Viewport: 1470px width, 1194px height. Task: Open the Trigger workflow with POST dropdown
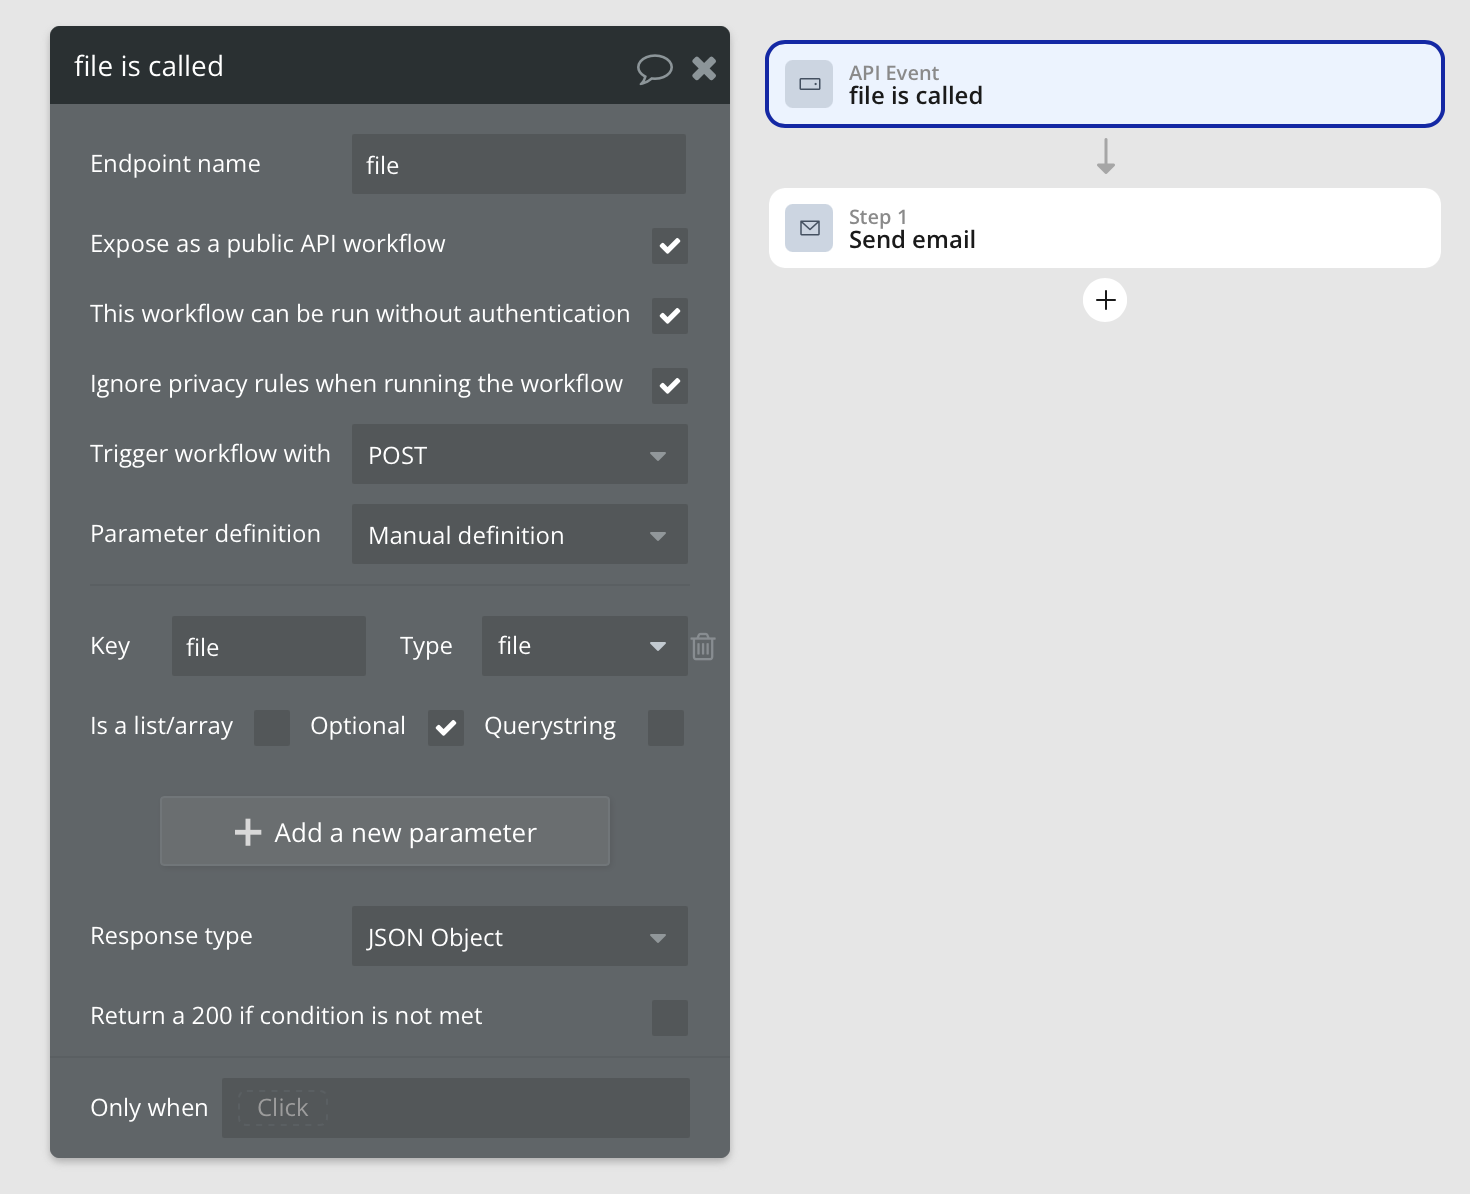point(519,455)
